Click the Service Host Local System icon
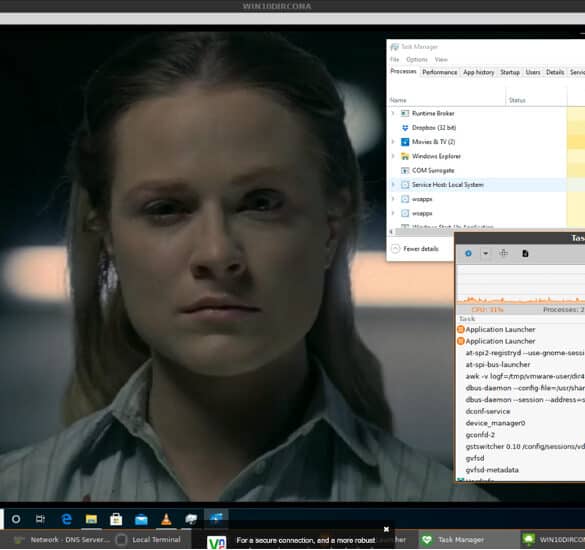This screenshot has height=550, width=585. [405, 185]
